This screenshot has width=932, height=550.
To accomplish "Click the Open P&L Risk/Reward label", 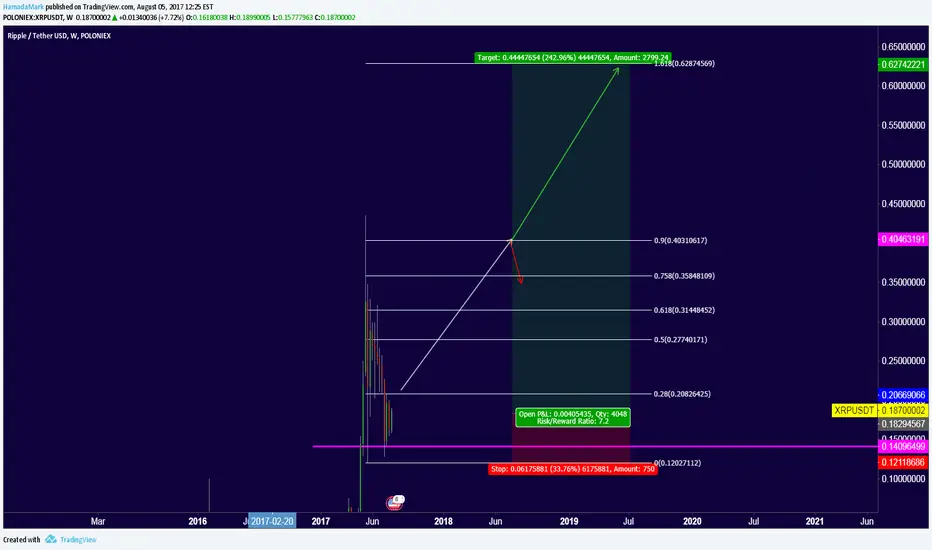I will coord(573,417).
